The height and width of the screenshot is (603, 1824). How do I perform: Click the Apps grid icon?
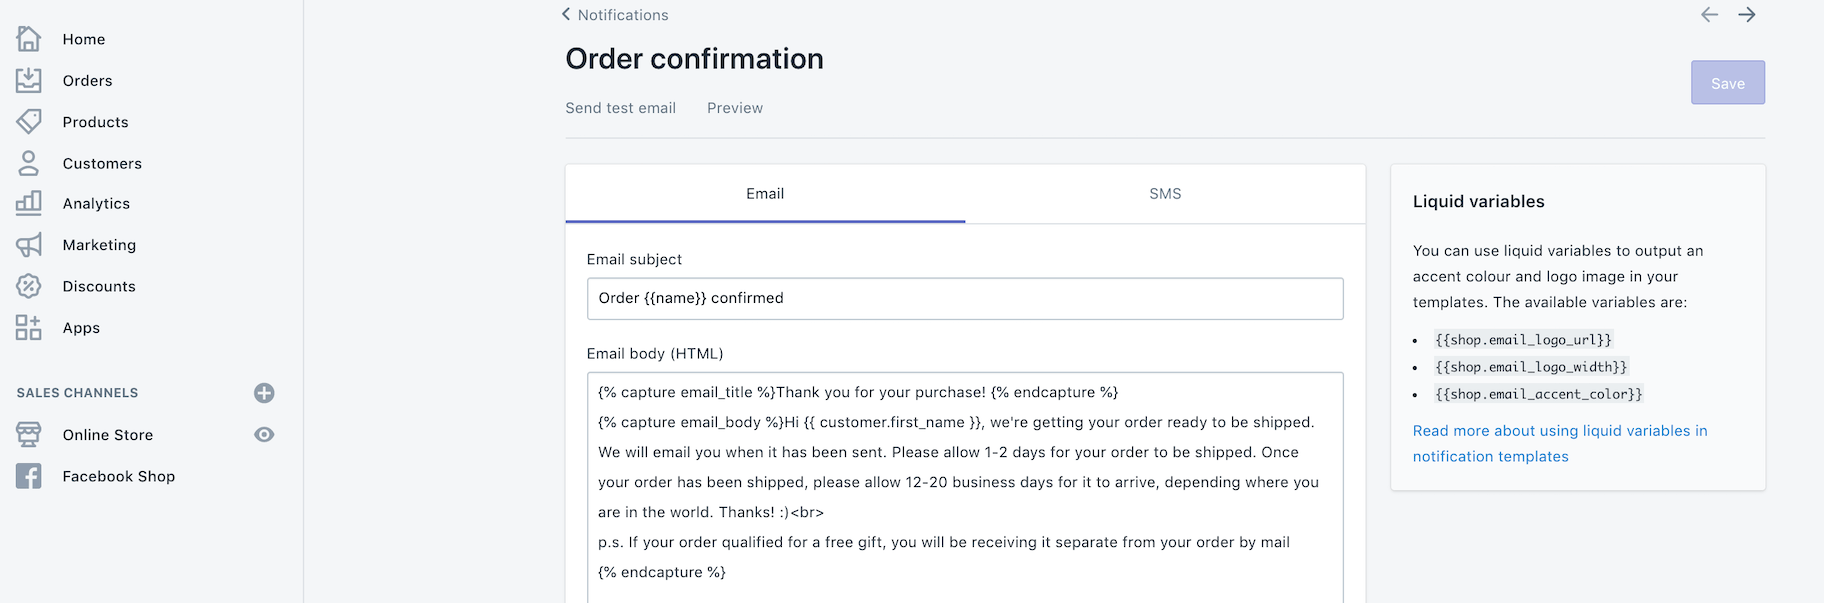click(x=29, y=328)
